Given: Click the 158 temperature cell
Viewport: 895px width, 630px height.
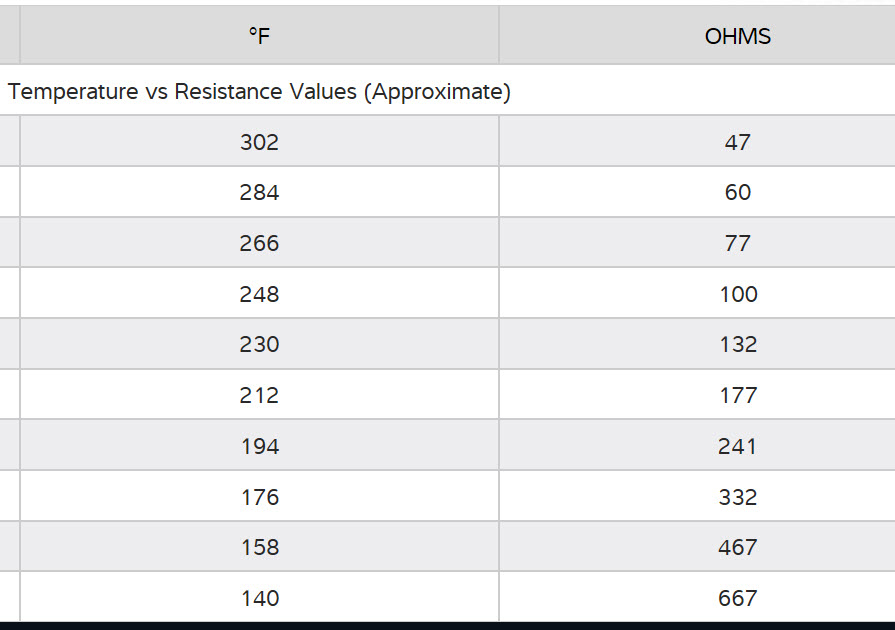Looking at the screenshot, I should point(259,547).
